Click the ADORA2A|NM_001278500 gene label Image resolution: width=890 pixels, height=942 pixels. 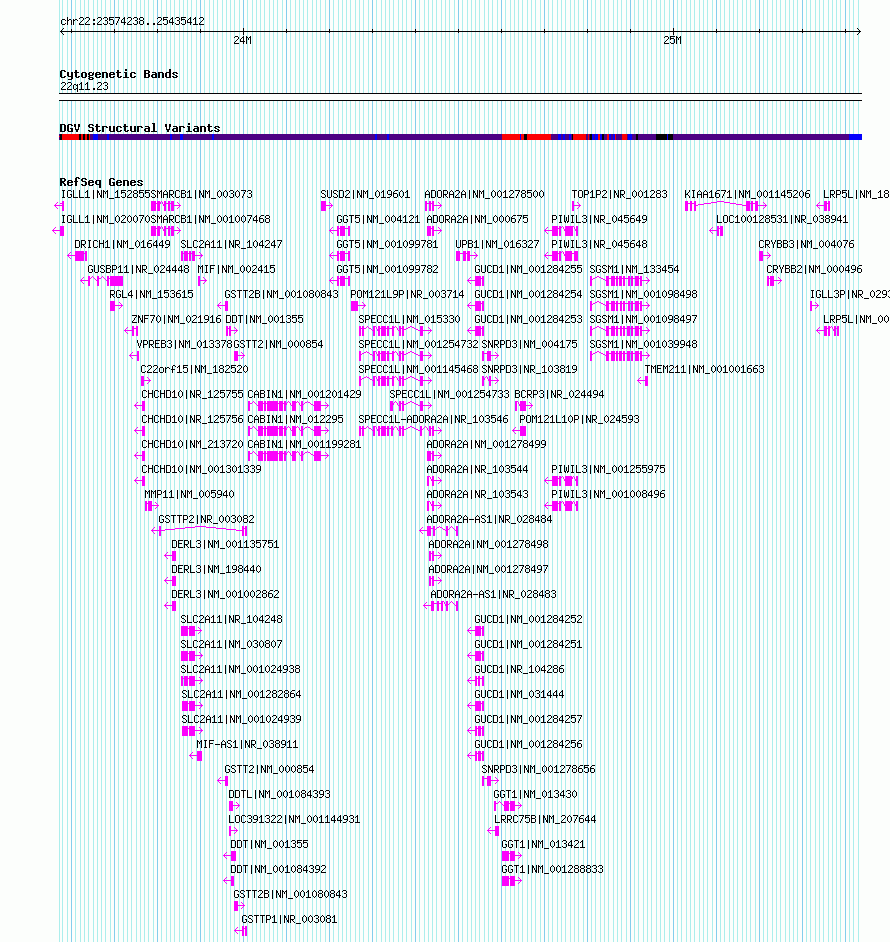point(484,194)
